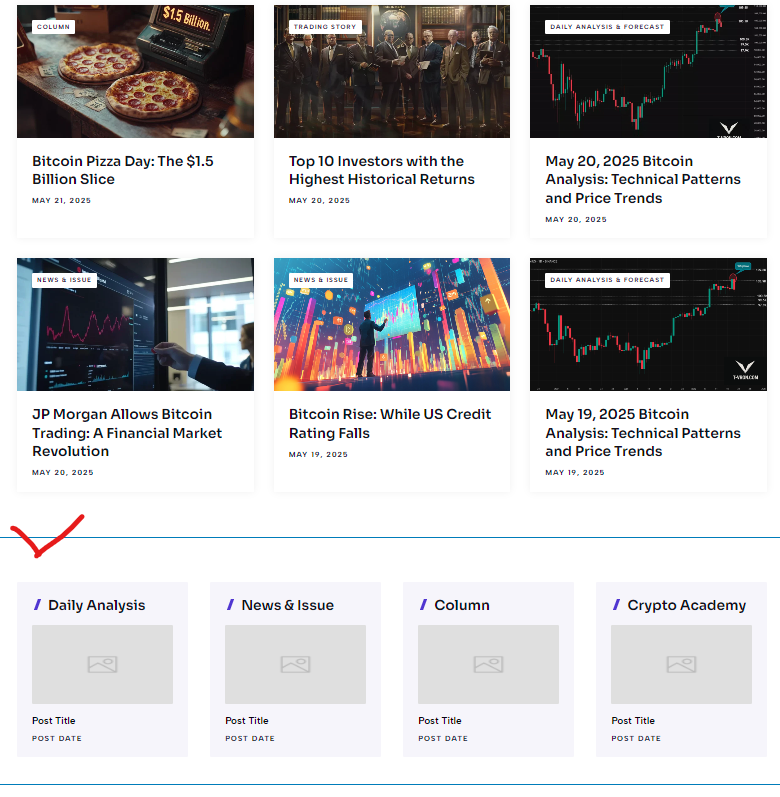Click MAY 20, 2025 date under May 20 analysis

(576, 220)
